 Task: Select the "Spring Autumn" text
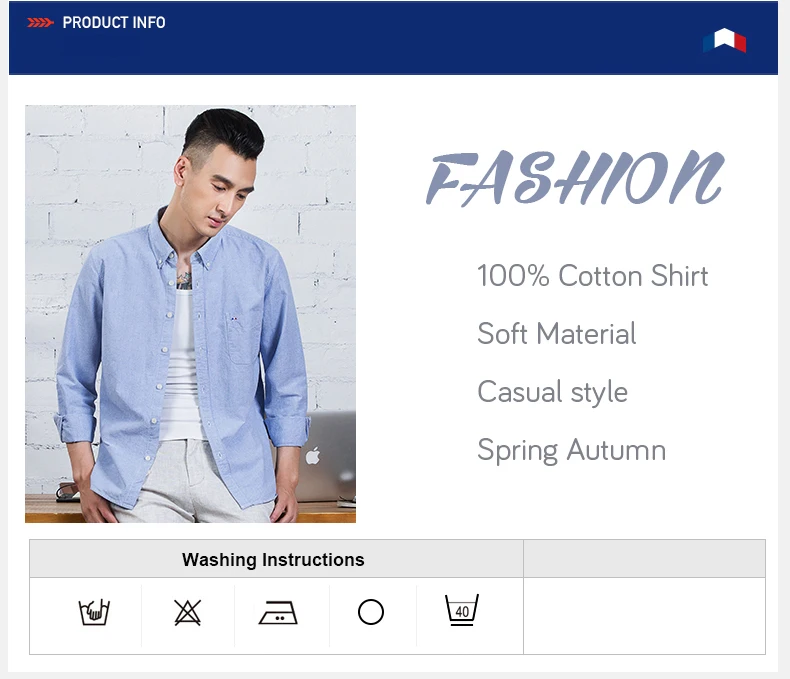click(x=572, y=450)
